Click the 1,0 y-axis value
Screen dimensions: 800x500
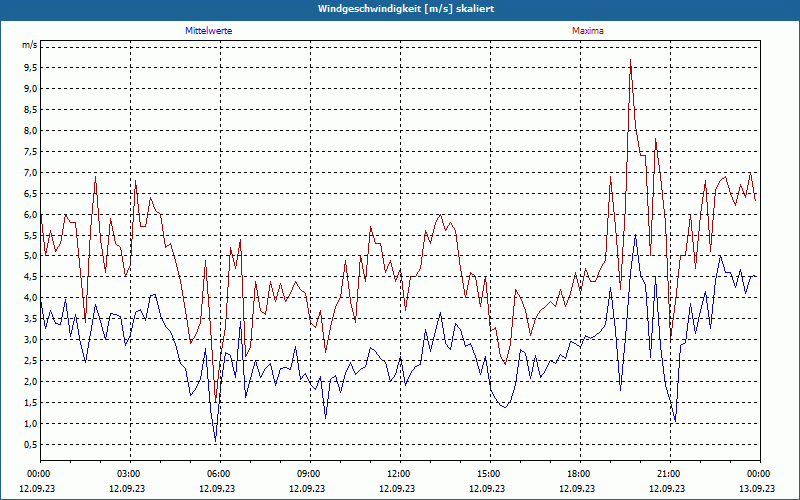[x=31, y=423]
